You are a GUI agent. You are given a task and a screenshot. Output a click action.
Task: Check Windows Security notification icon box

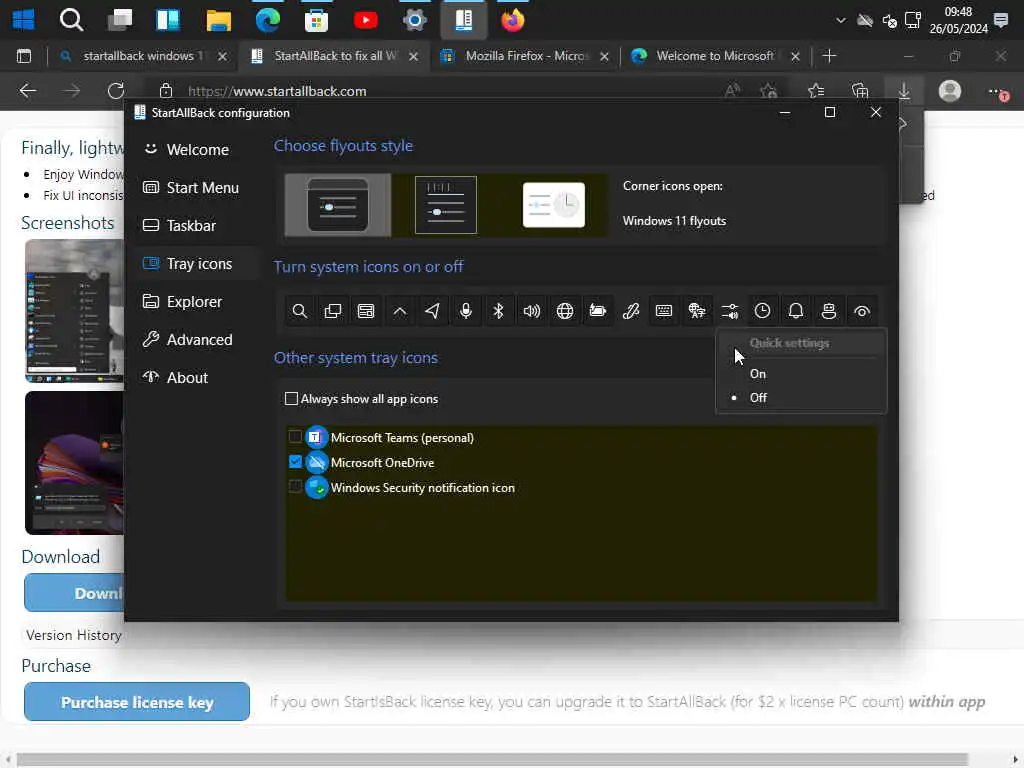(x=295, y=487)
